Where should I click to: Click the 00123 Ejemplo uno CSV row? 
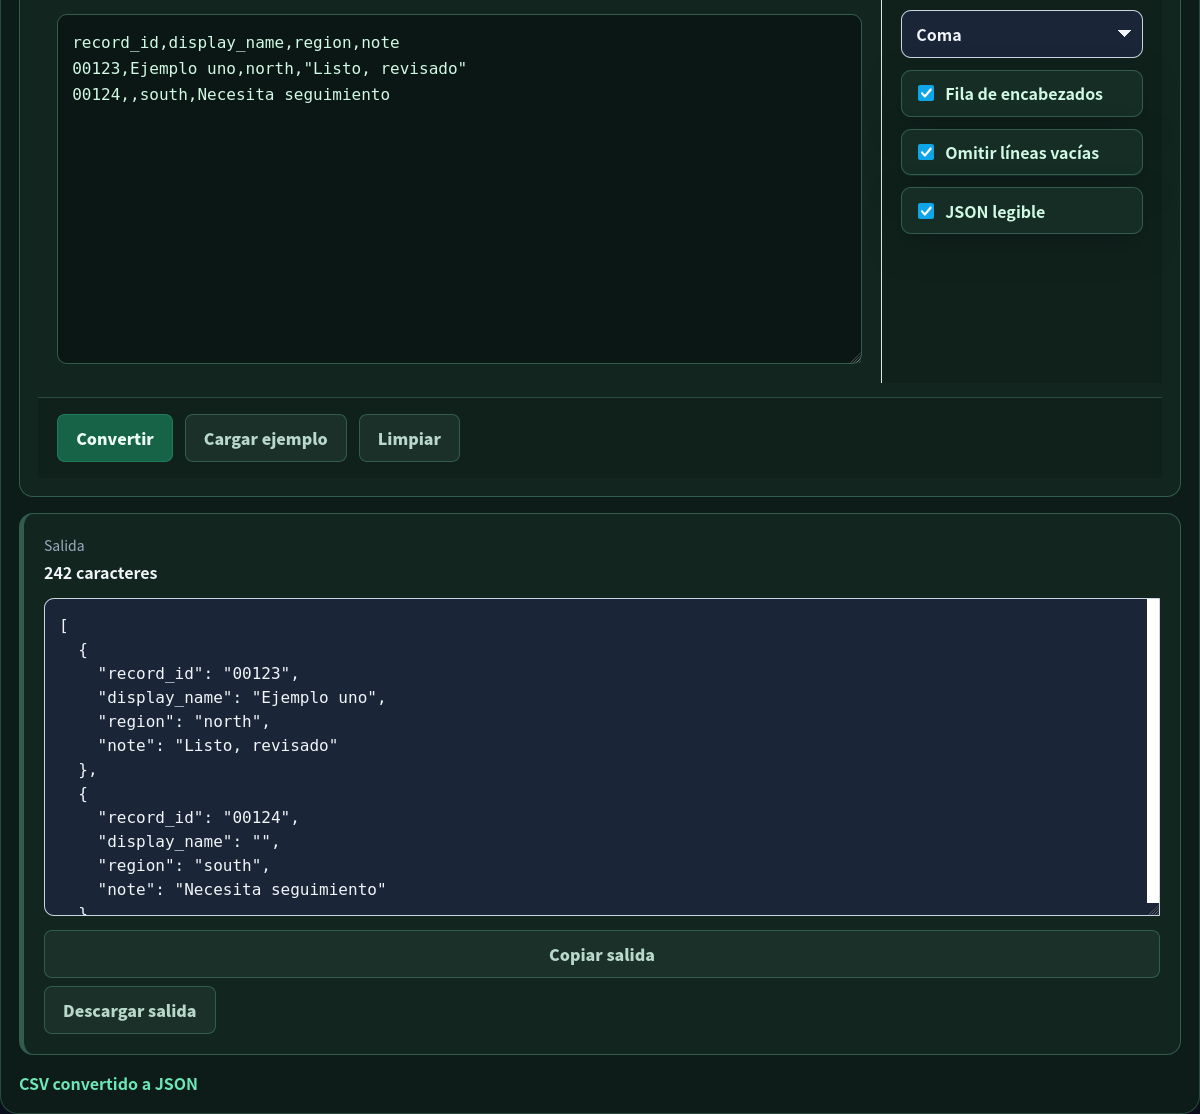(x=270, y=69)
